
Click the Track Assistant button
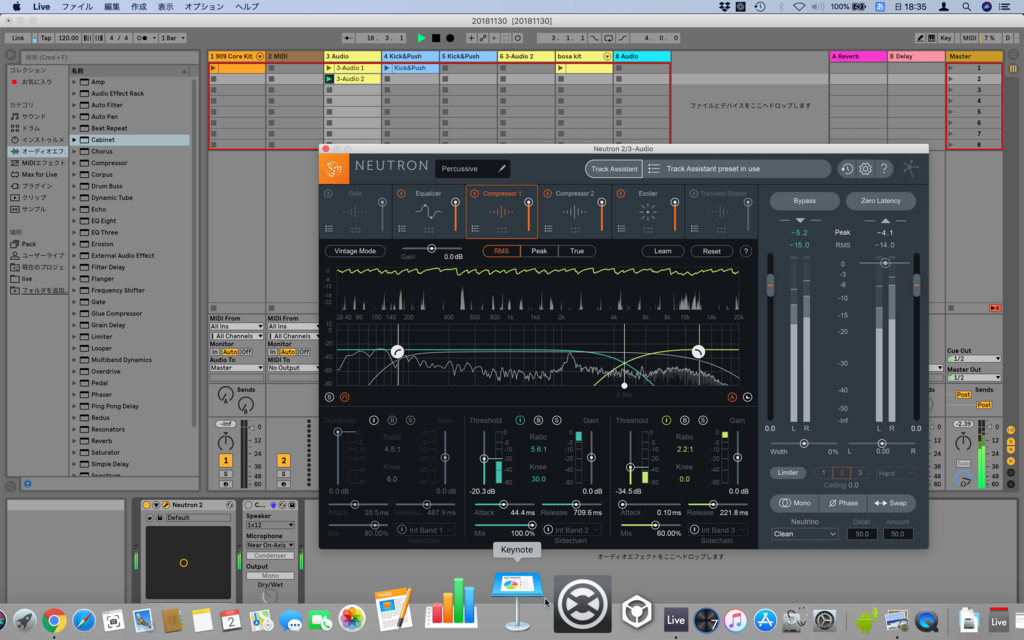click(614, 168)
